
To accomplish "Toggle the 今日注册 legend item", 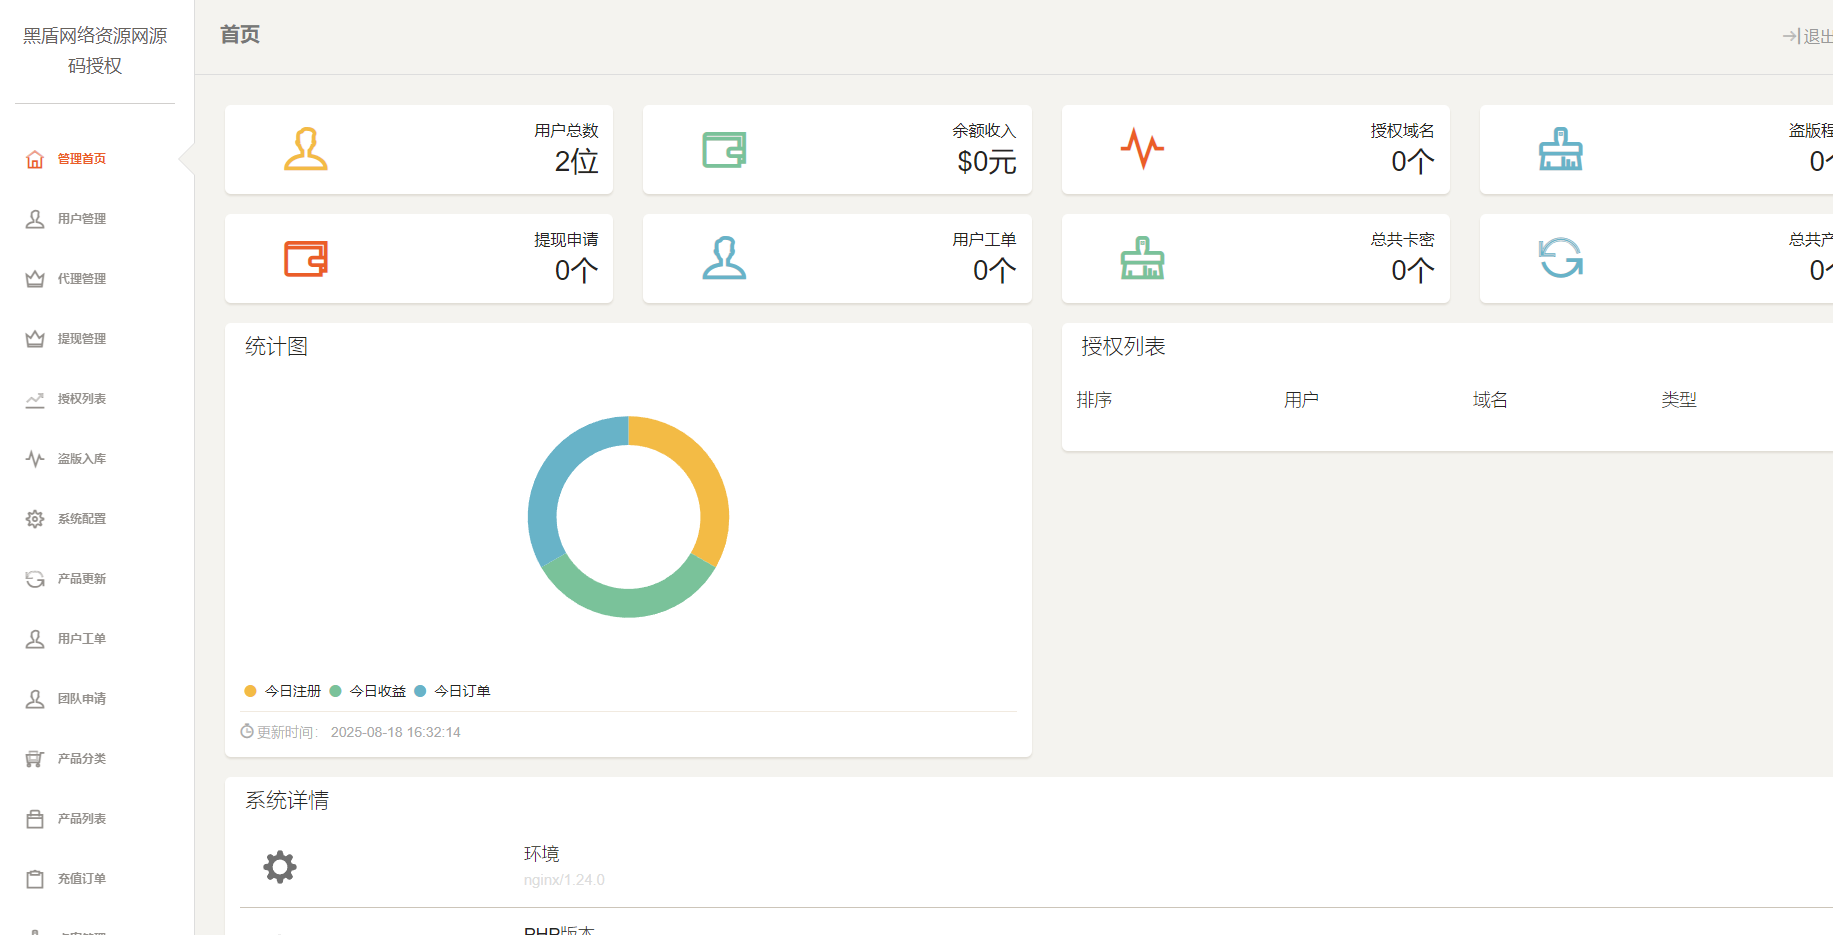I will (283, 691).
